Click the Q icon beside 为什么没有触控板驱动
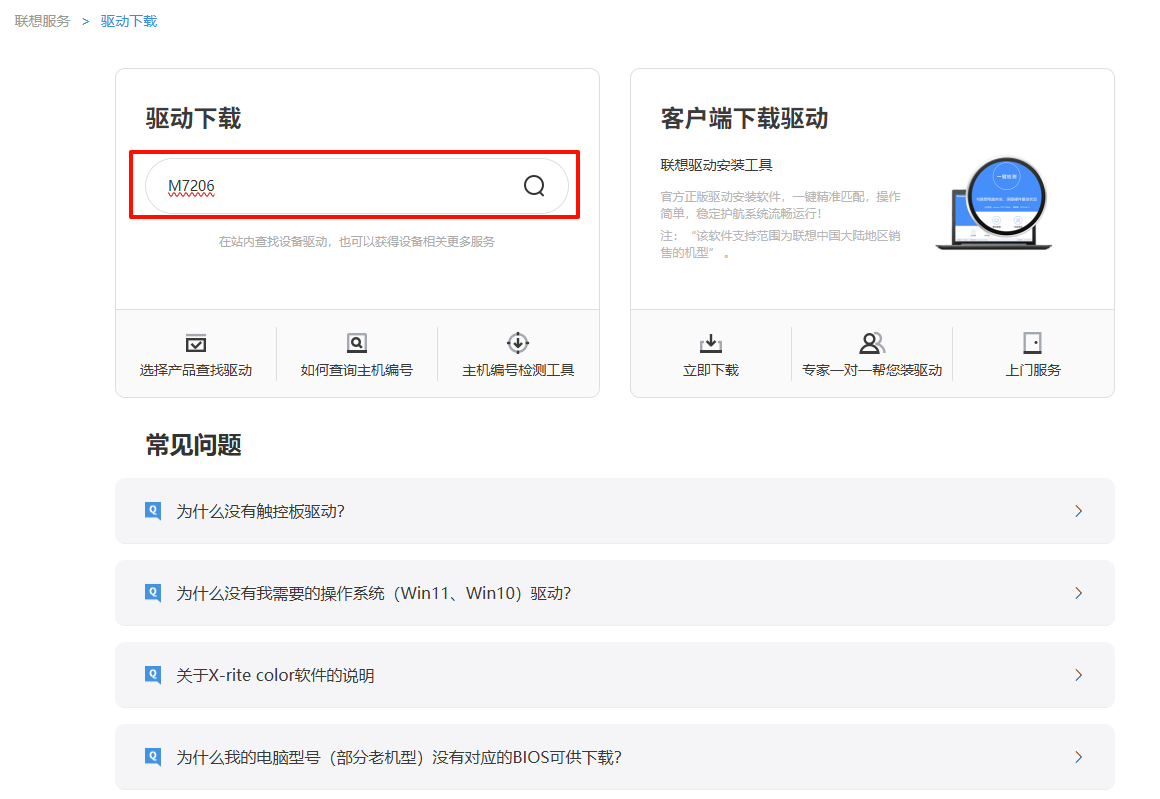Image resolution: width=1160 pixels, height=799 pixels. [x=152, y=510]
